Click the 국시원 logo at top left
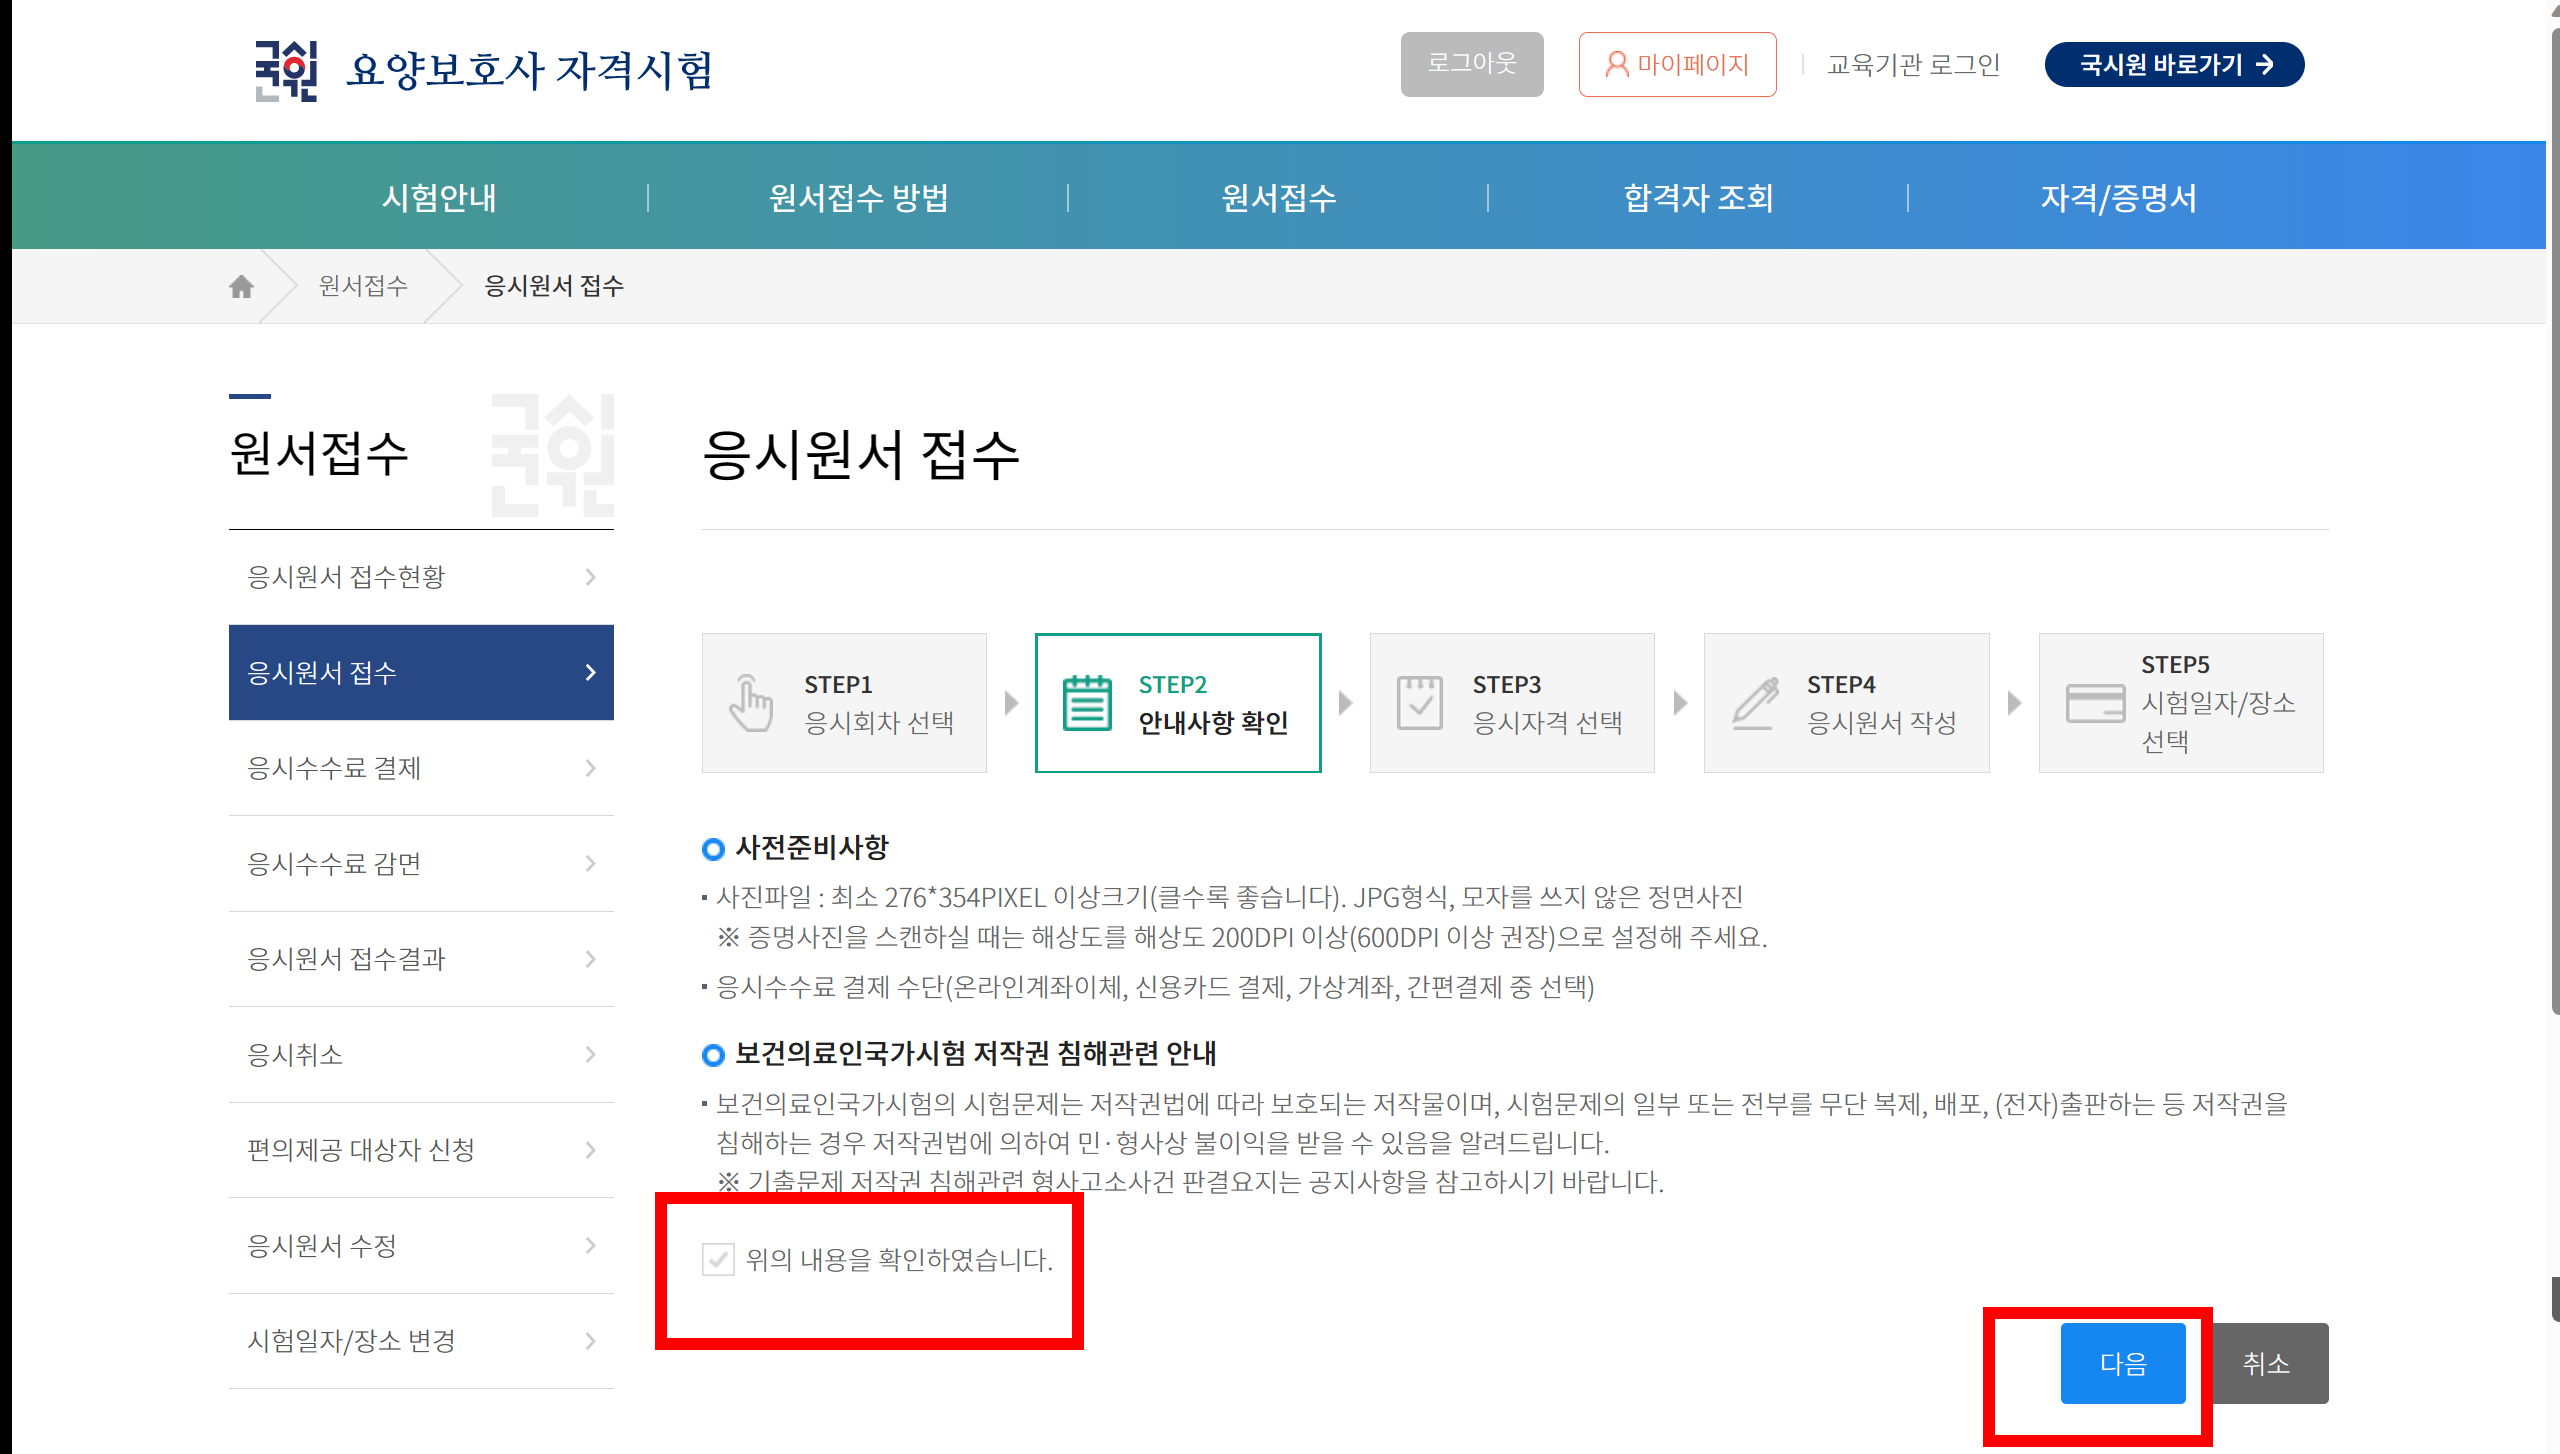This screenshot has width=2560, height=1454. coord(286,70)
